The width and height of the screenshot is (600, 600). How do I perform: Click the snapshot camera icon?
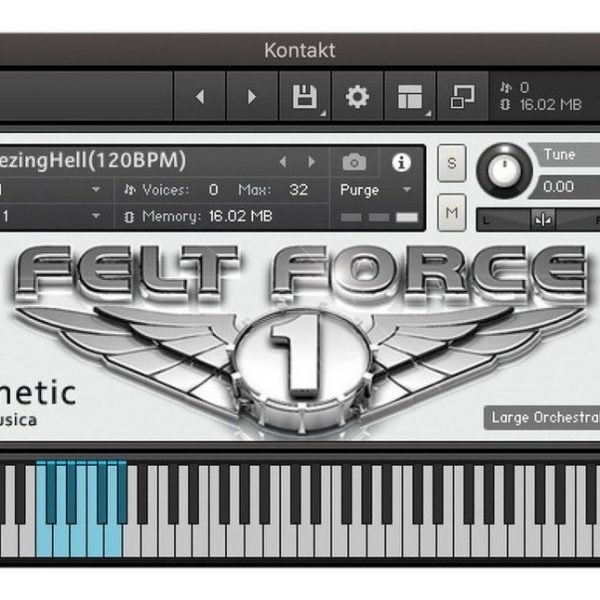pos(354,162)
